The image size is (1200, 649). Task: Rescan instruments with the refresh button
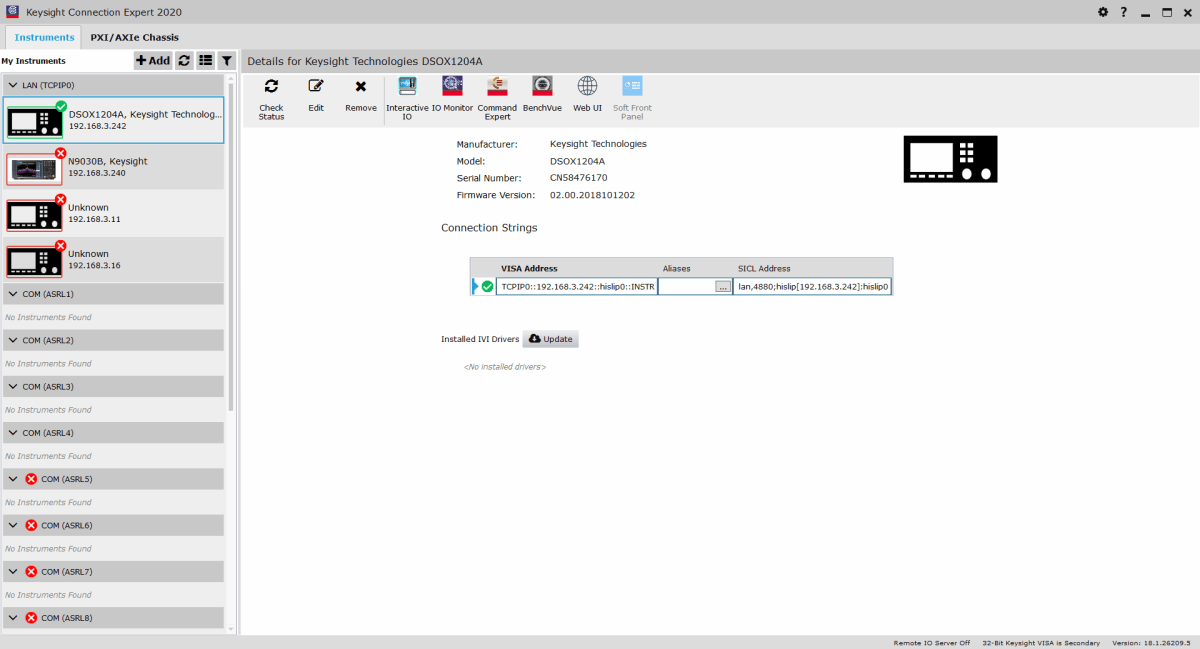tap(184, 61)
